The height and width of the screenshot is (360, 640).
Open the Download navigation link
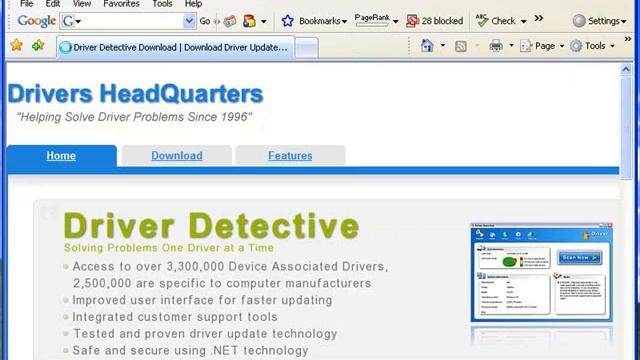[x=177, y=156]
